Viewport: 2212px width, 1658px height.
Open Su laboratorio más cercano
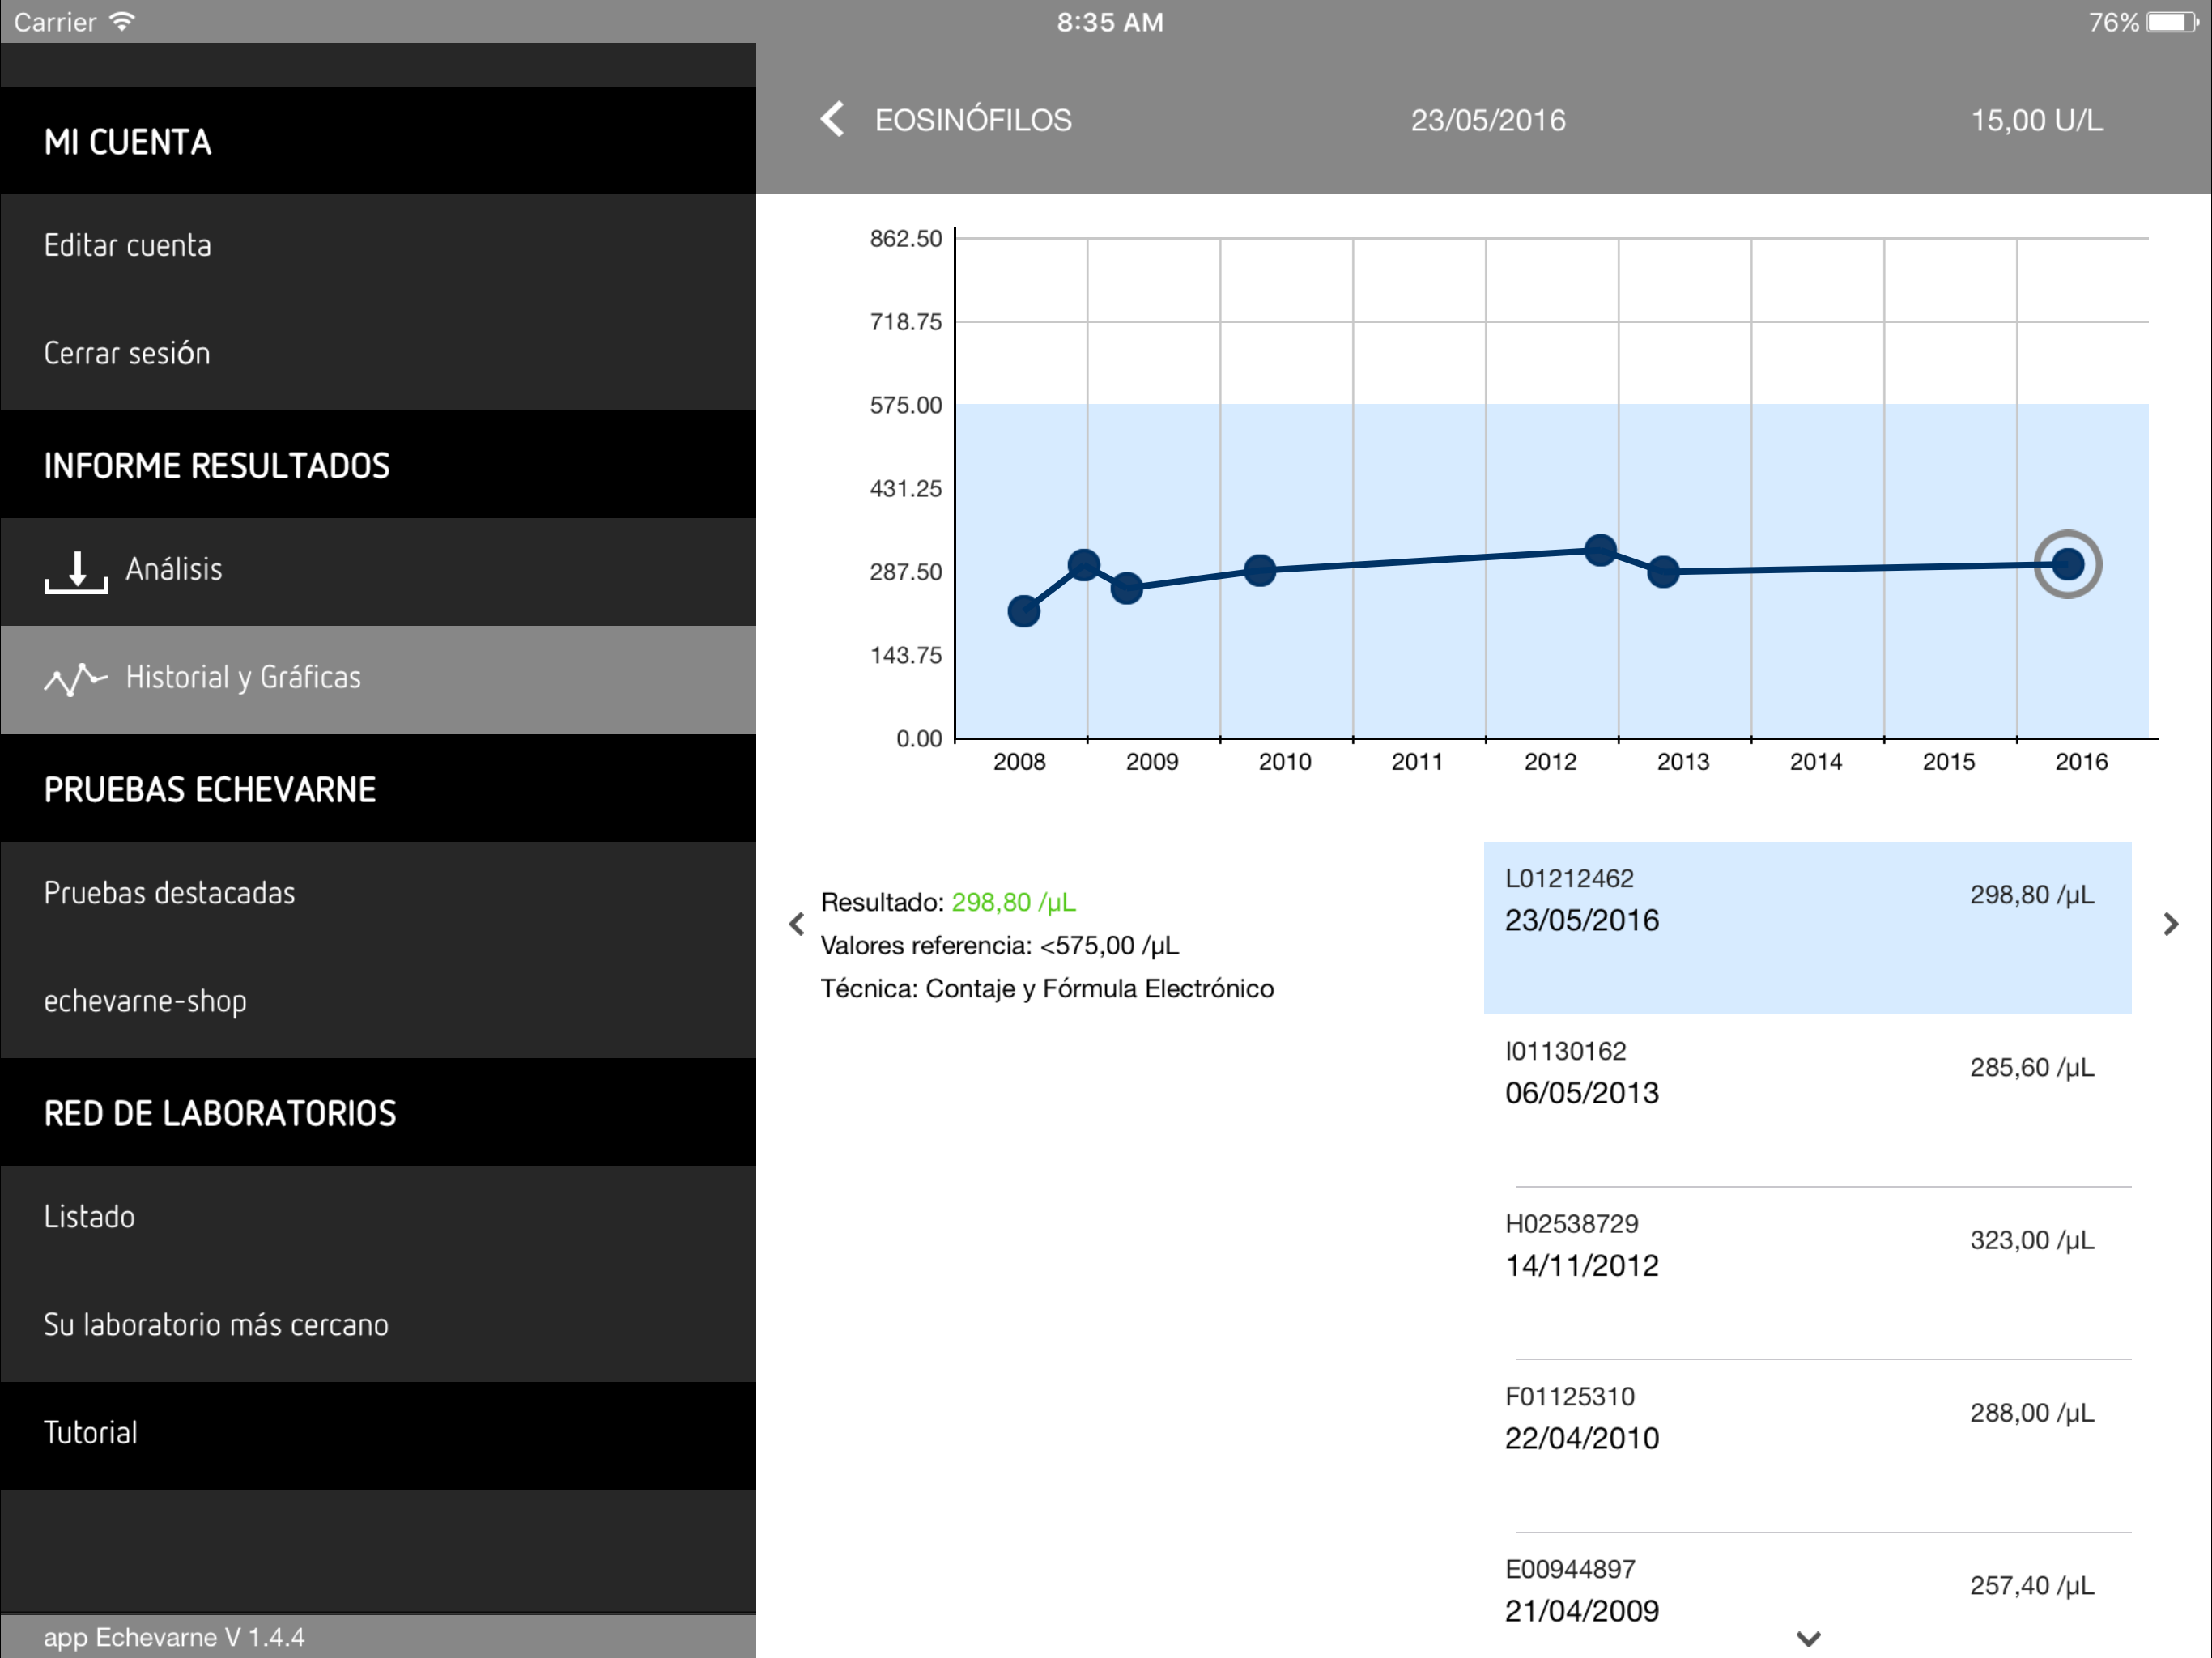(216, 1325)
